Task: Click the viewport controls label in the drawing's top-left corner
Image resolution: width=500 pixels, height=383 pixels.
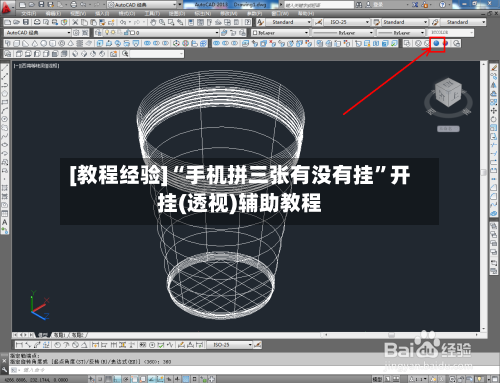Action: tap(37, 66)
